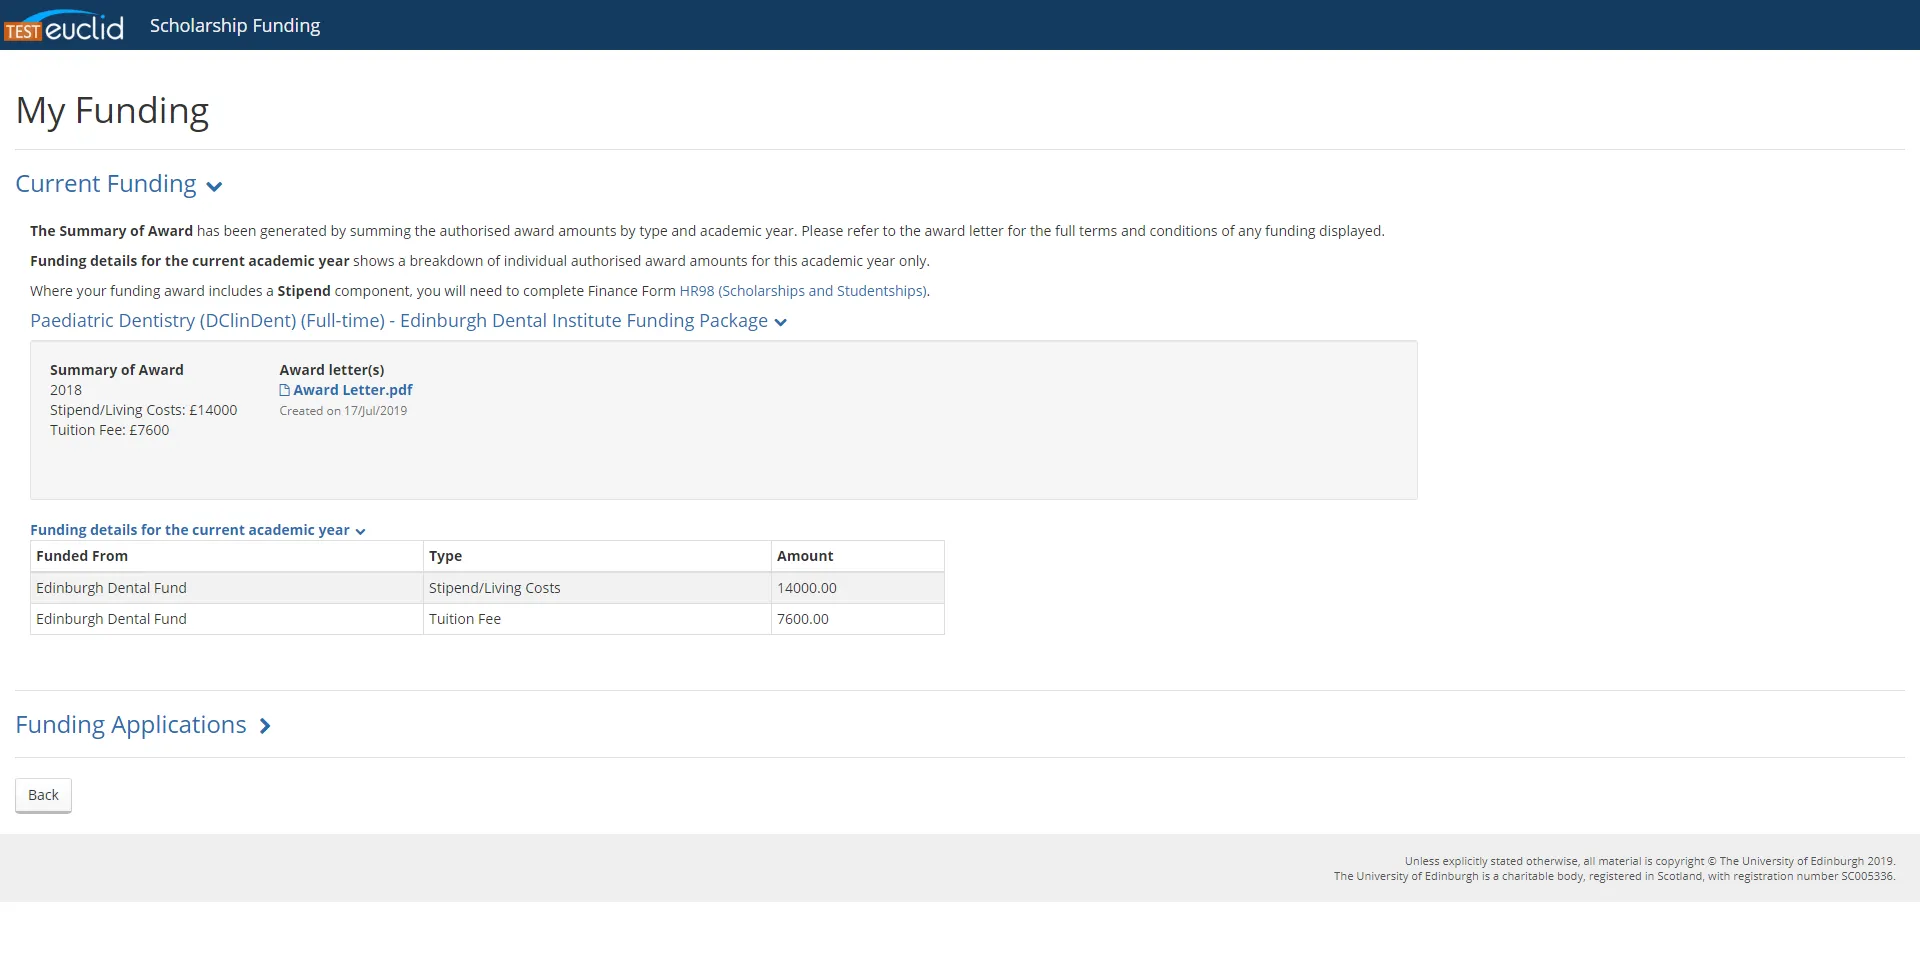Click the Tuition Fee cell in table
The height and width of the screenshot is (969, 1920).
coord(465,619)
